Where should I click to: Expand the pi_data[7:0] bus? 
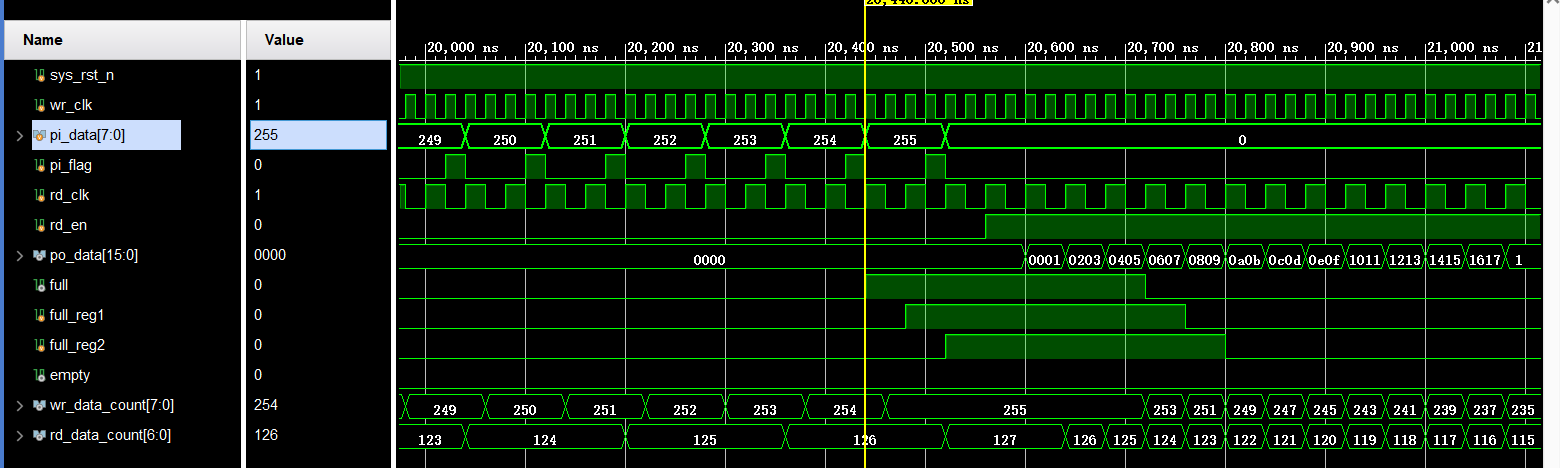[x=19, y=135]
